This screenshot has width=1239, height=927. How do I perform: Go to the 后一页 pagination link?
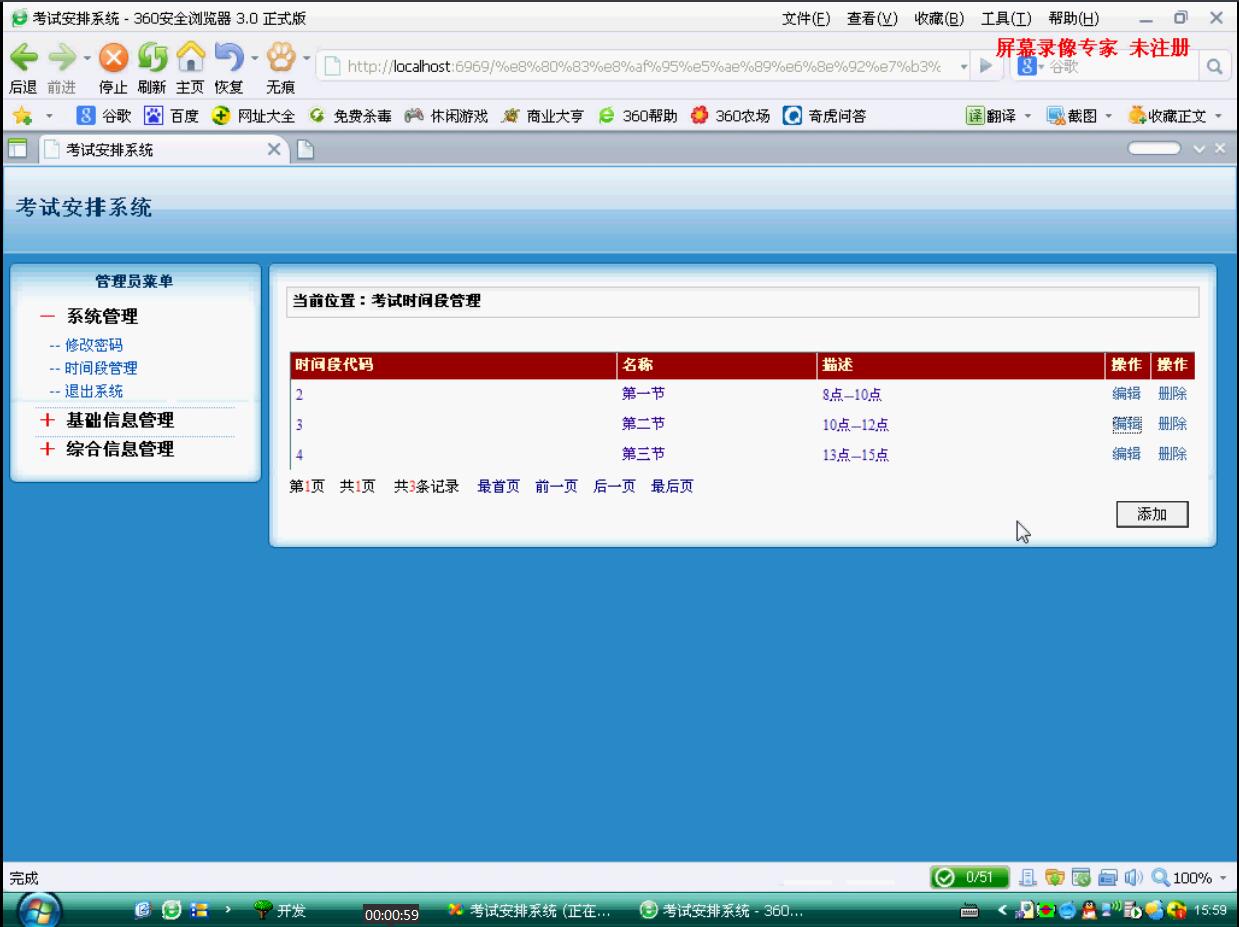point(615,487)
